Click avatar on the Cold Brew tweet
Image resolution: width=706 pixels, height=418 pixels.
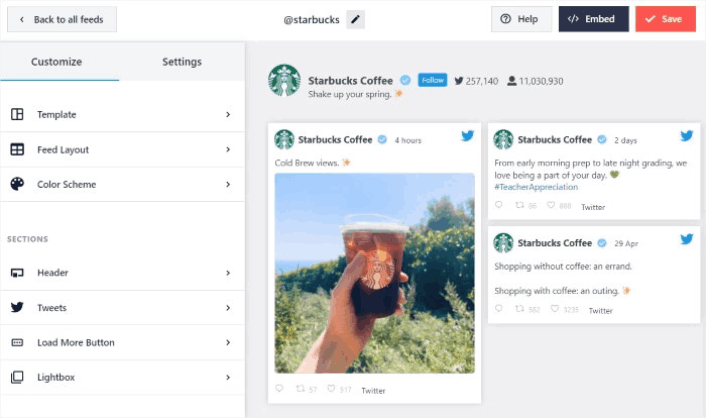click(x=284, y=140)
